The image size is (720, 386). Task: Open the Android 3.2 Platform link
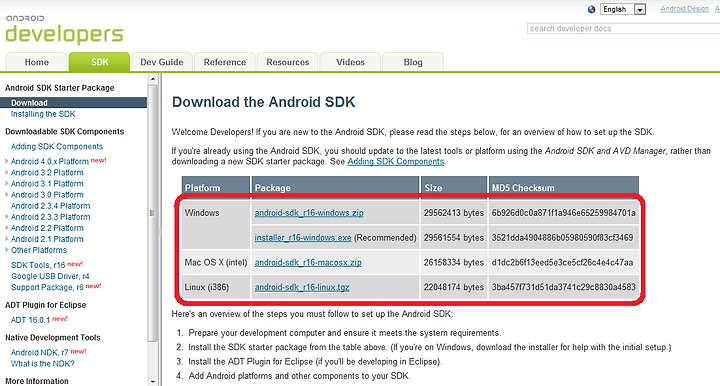(47, 173)
